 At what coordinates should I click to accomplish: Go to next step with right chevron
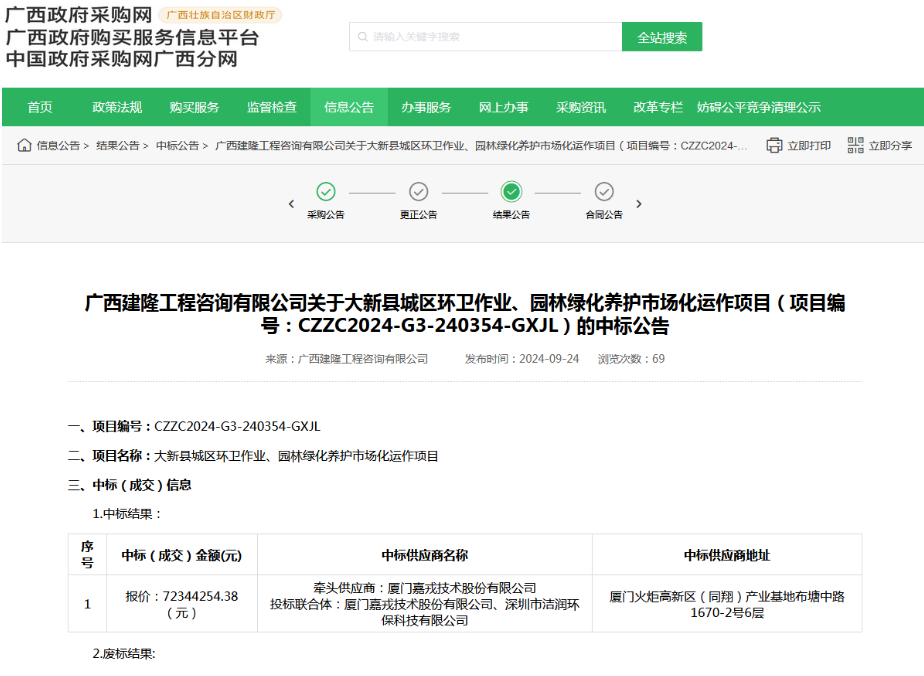[639, 204]
